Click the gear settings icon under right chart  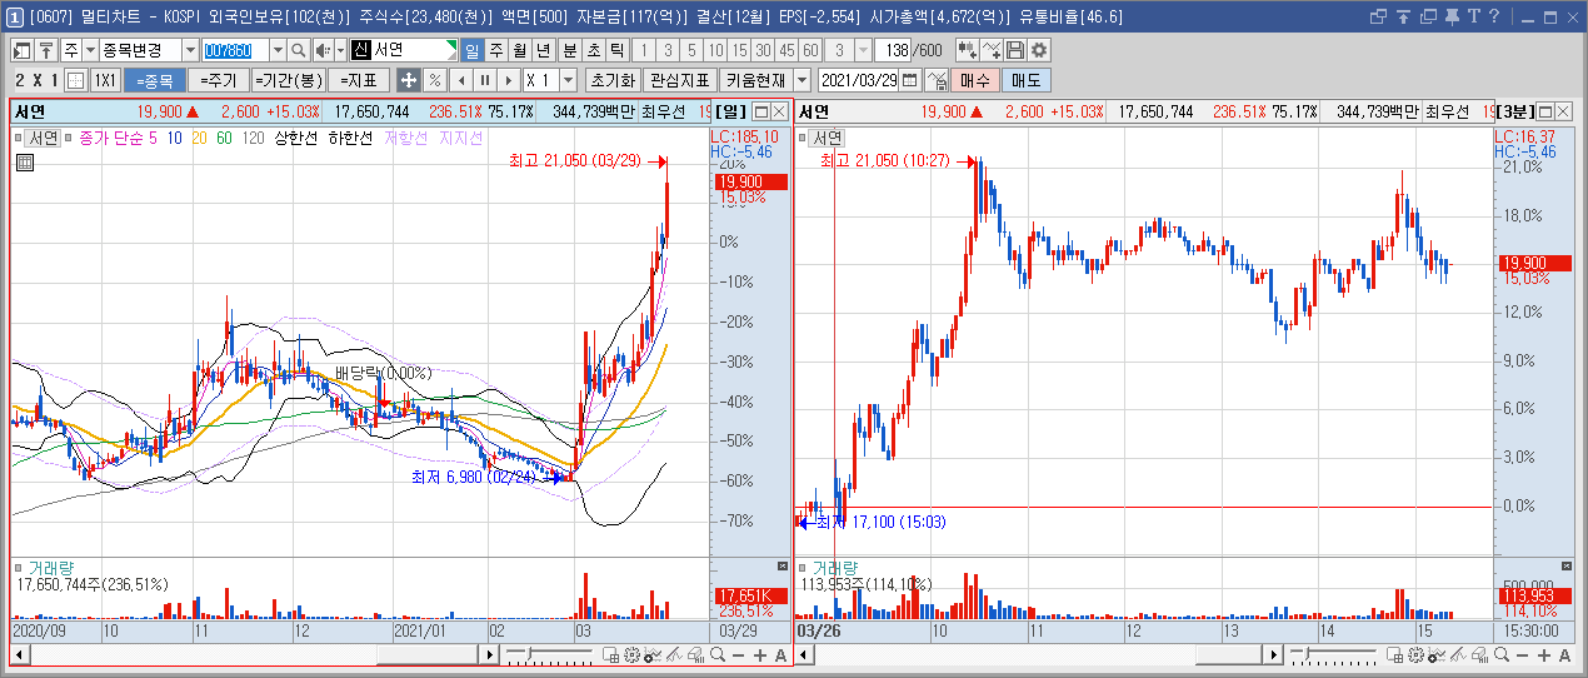coord(1416,655)
